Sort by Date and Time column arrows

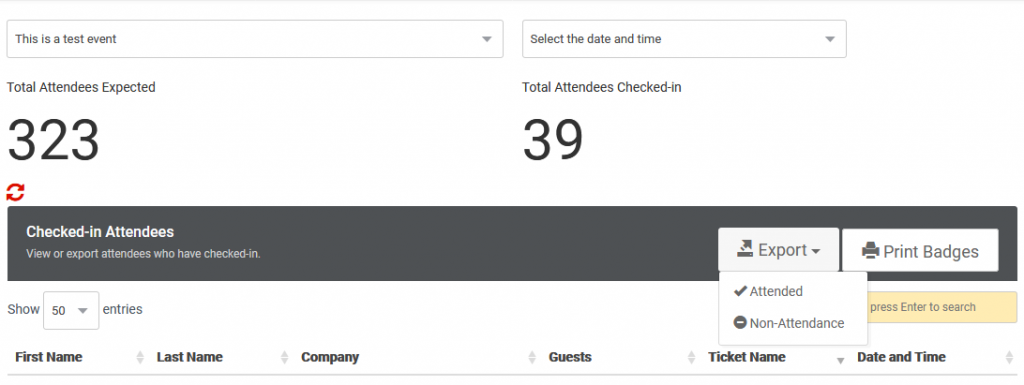[1010, 357]
